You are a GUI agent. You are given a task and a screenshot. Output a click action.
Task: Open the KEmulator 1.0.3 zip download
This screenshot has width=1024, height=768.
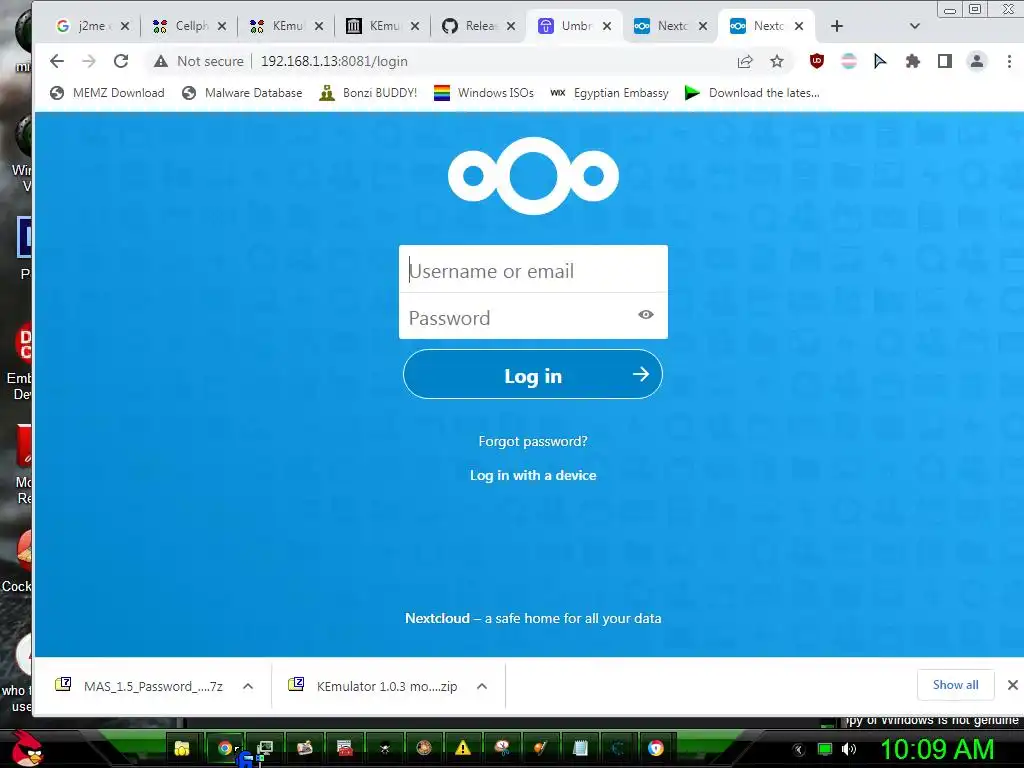pyautogui.click(x=374, y=686)
